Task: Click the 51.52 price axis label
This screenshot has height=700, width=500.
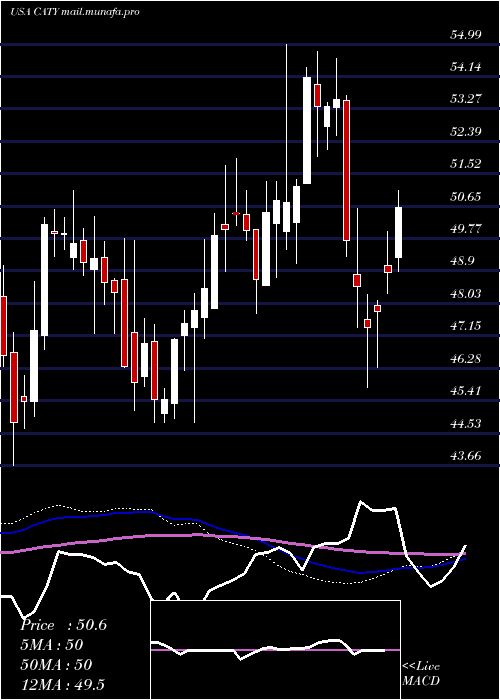Action: tap(466, 164)
